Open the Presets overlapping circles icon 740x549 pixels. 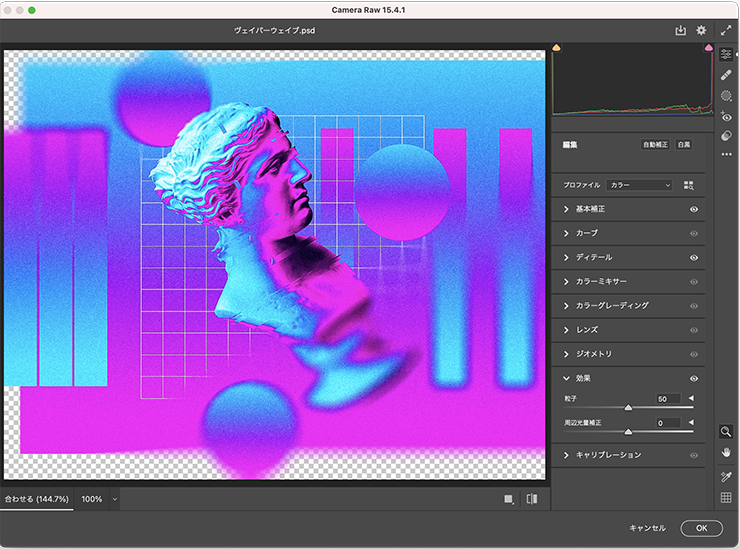point(726,136)
